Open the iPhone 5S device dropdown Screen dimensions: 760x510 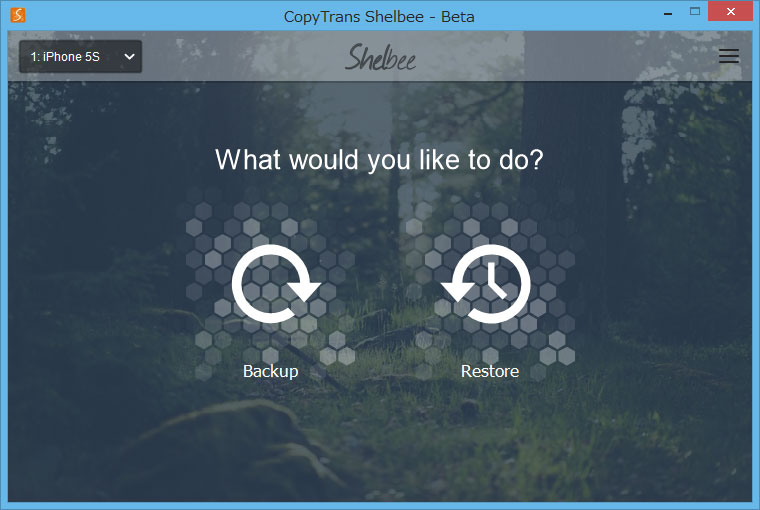point(80,57)
